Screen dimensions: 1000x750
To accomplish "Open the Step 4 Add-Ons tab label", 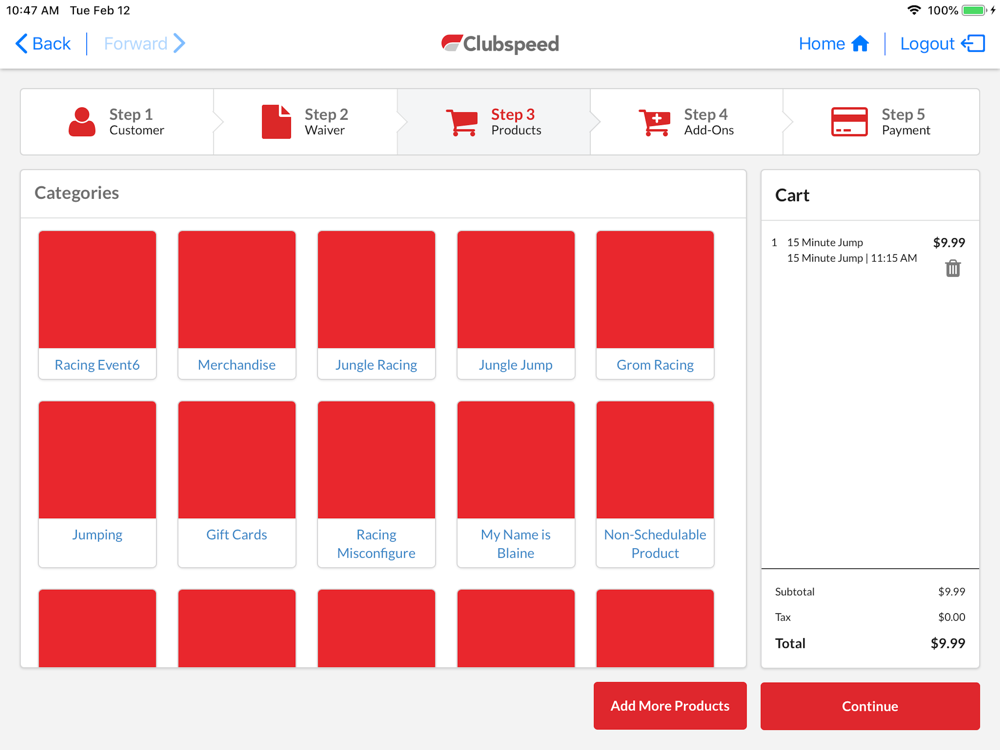I will 709,122.
